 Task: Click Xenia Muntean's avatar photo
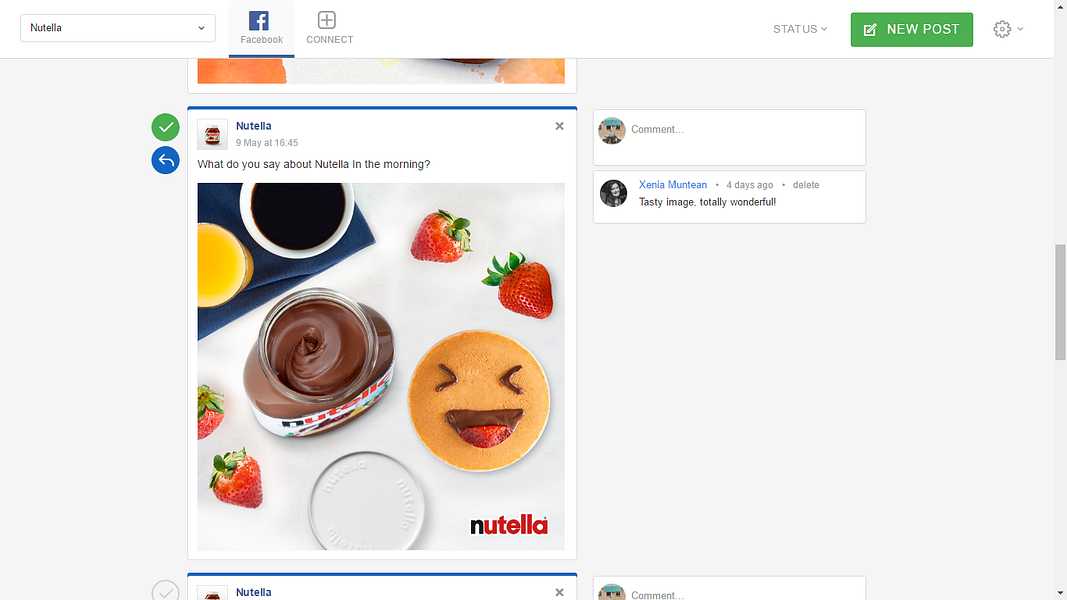click(613, 193)
